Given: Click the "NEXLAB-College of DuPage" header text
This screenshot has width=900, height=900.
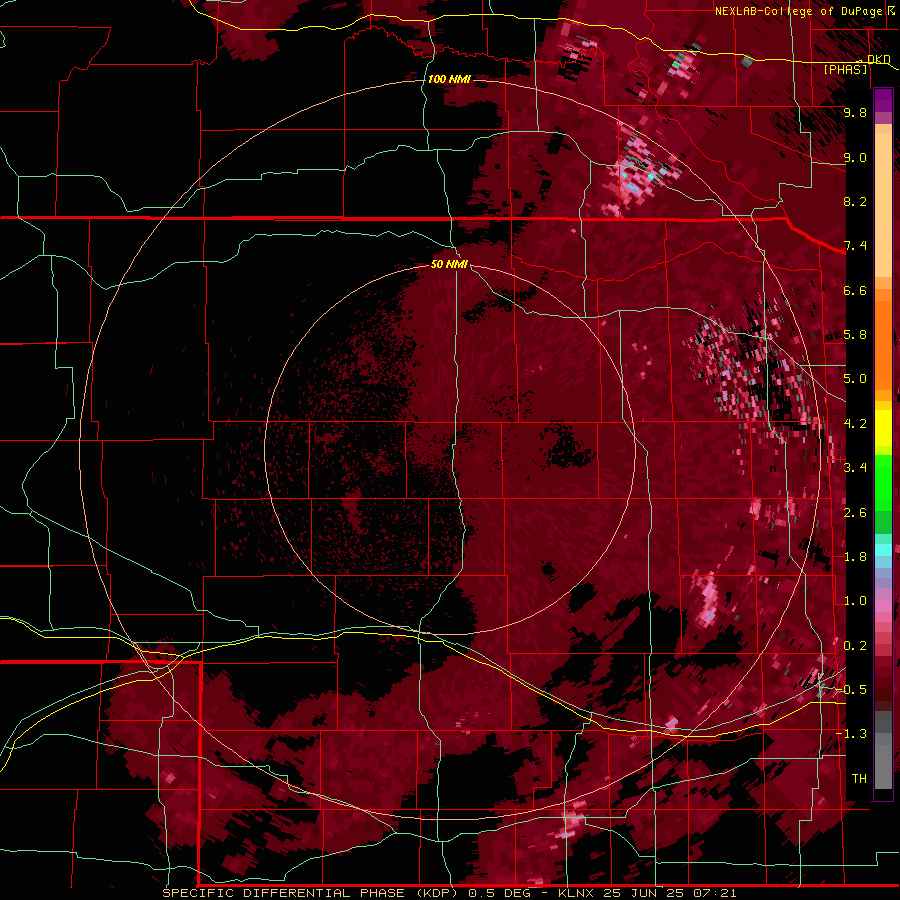Looking at the screenshot, I should (799, 11).
